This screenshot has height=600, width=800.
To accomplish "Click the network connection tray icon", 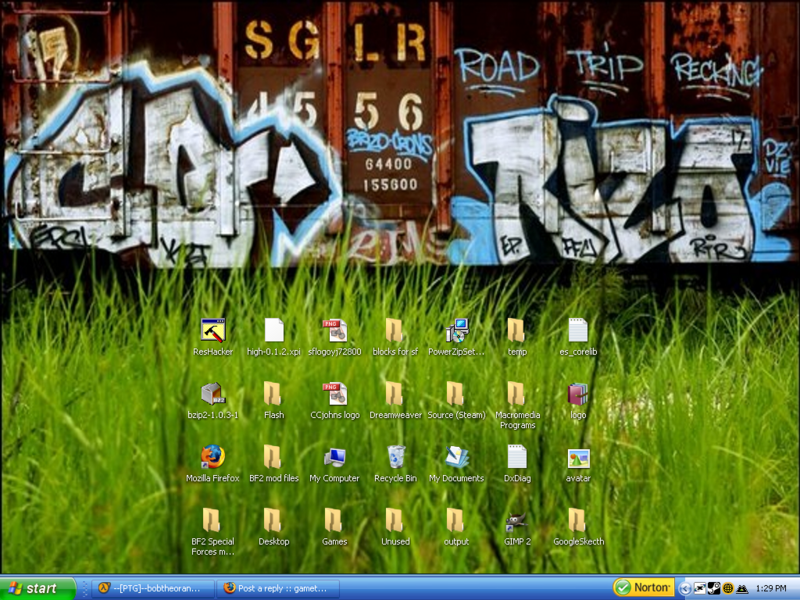I will point(699,589).
